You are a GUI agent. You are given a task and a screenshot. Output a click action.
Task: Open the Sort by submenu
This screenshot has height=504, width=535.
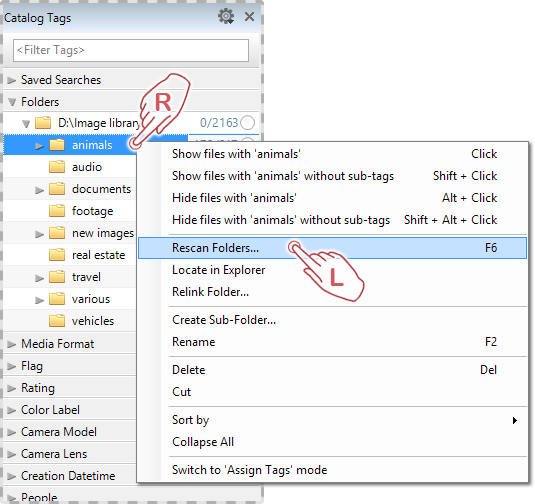coord(332,420)
